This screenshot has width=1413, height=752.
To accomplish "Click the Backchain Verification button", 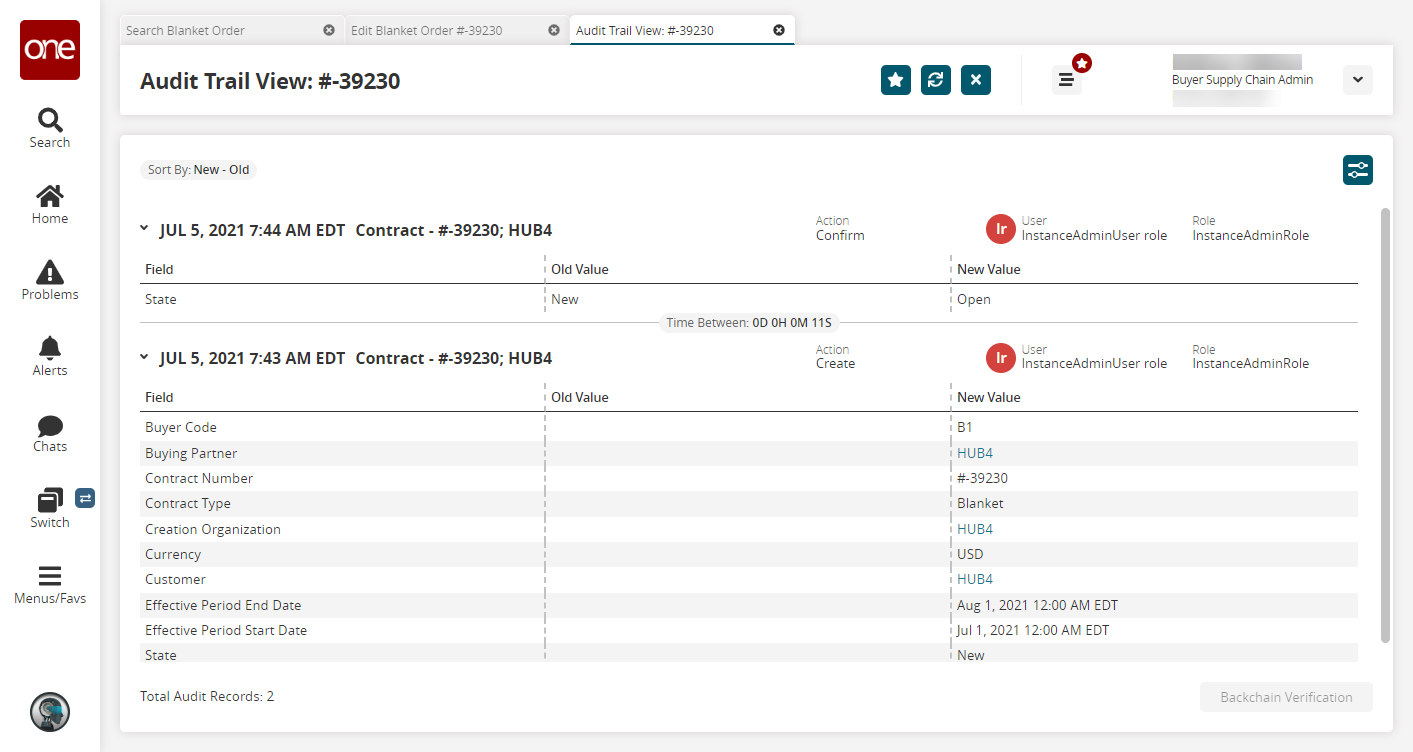I will tap(1286, 697).
